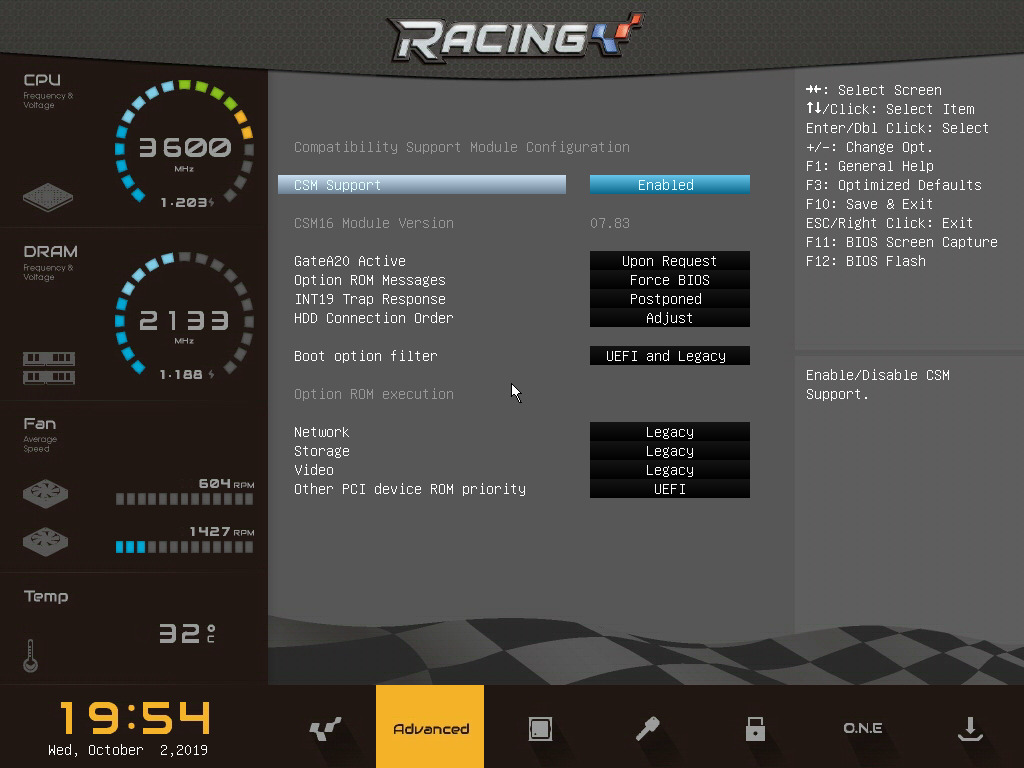Screen dimensions: 1024x768
Task: Click the F11: BIOS Screen Capture help line
Action: tap(902, 242)
